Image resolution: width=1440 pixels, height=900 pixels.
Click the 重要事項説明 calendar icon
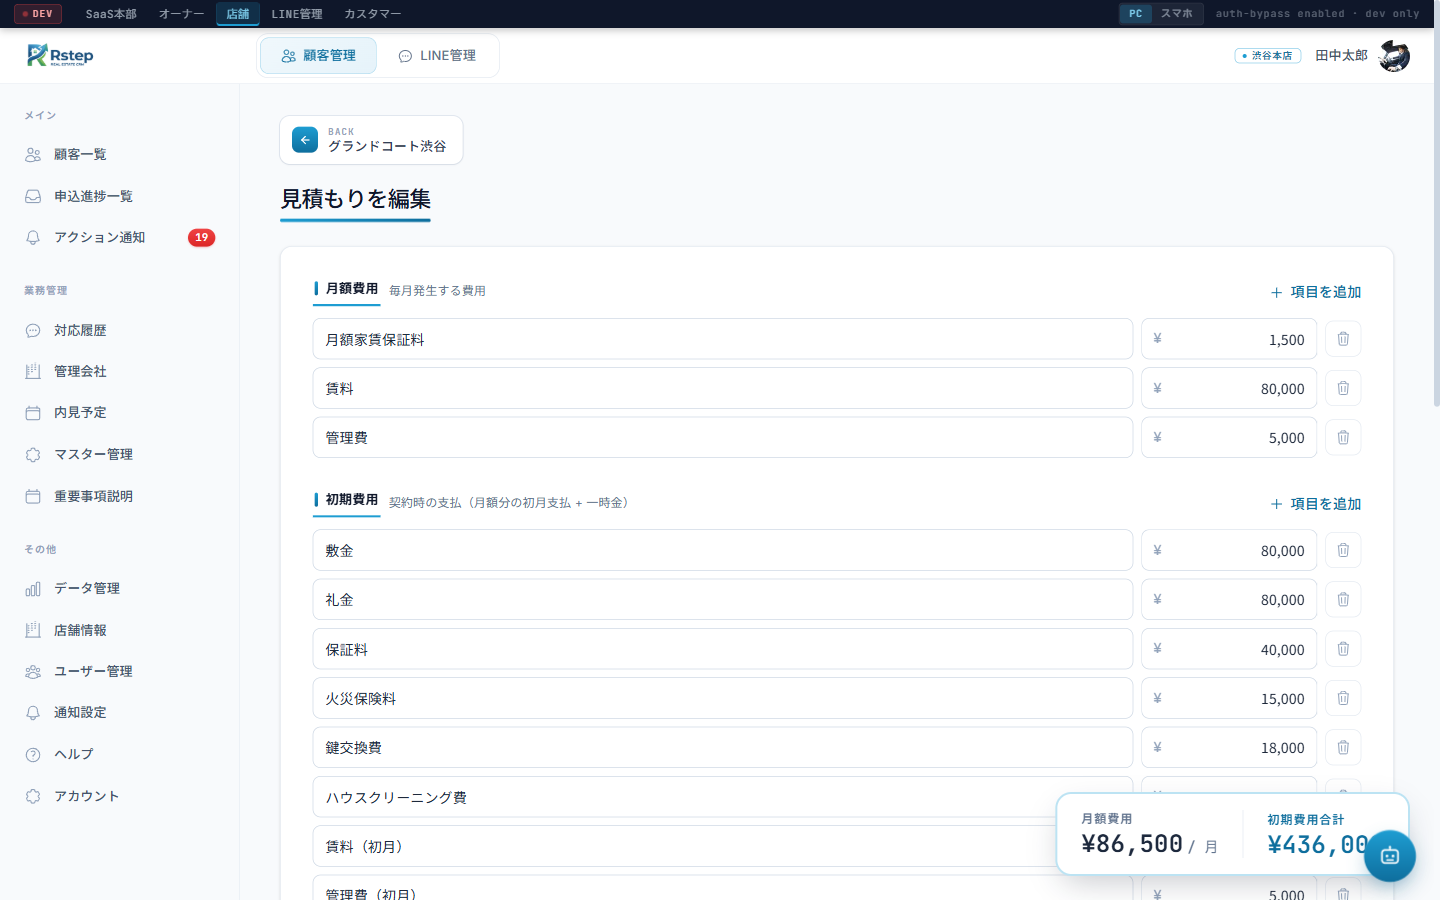(x=33, y=496)
